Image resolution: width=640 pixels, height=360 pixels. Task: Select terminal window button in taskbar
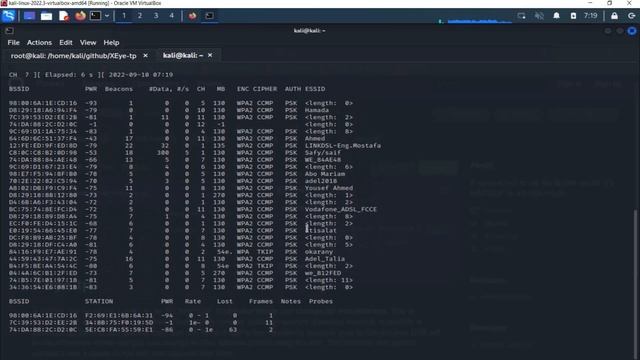pos(209,16)
